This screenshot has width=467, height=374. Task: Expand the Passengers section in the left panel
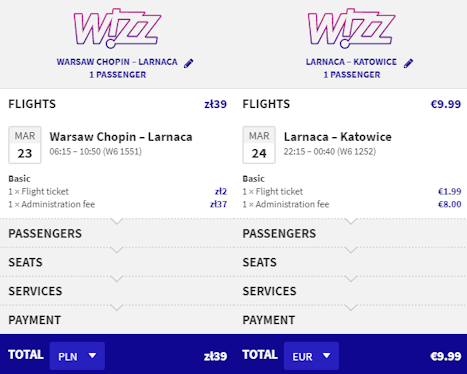tap(117, 233)
